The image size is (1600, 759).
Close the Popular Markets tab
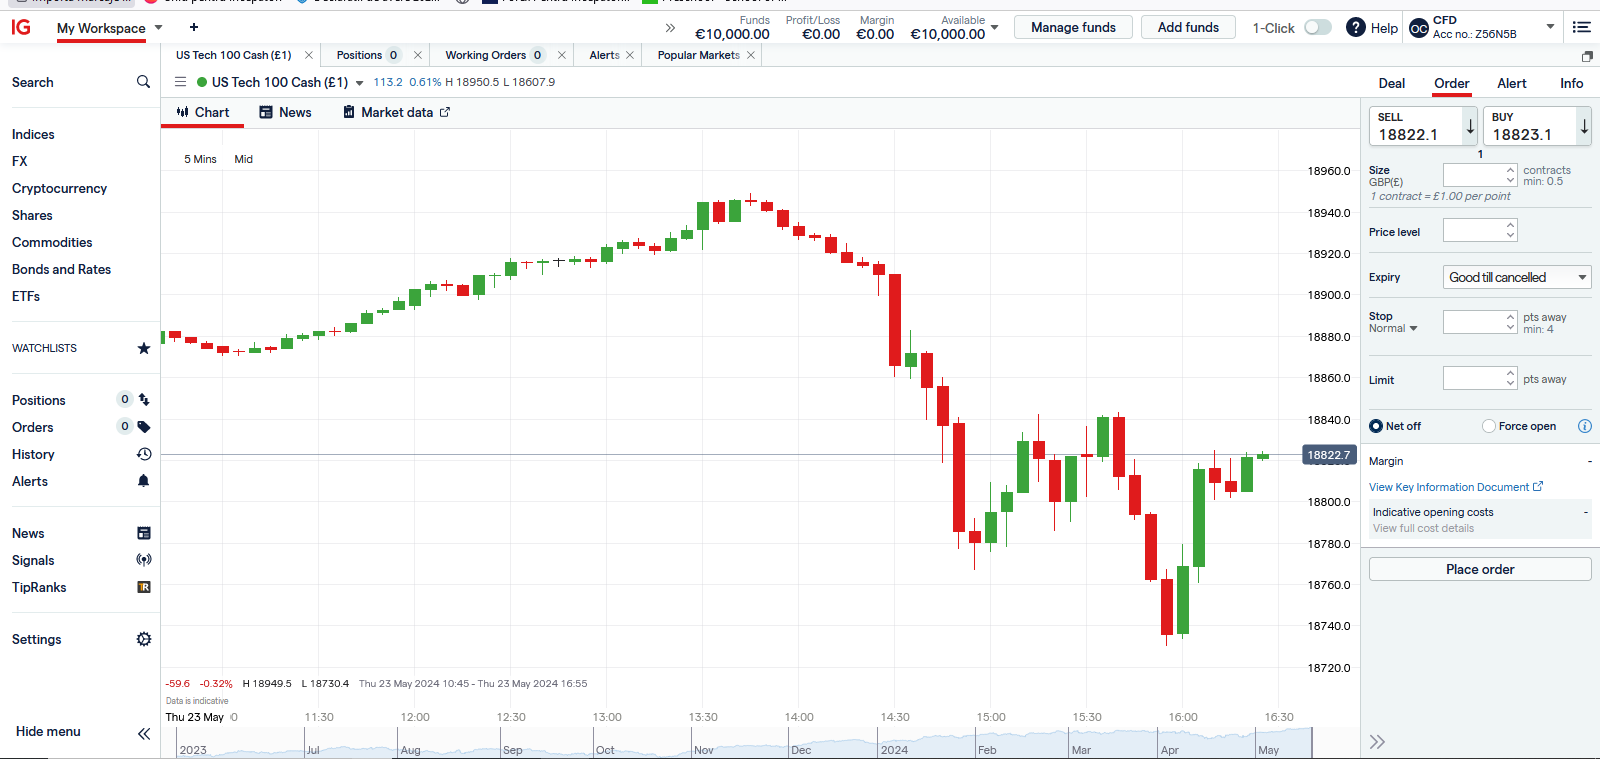click(751, 55)
